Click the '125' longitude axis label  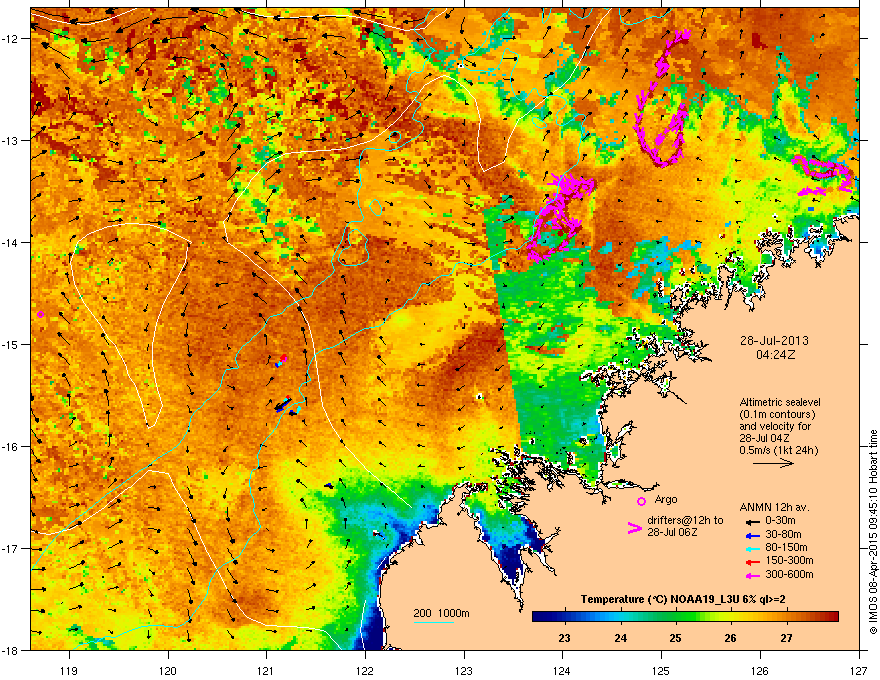(x=661, y=670)
